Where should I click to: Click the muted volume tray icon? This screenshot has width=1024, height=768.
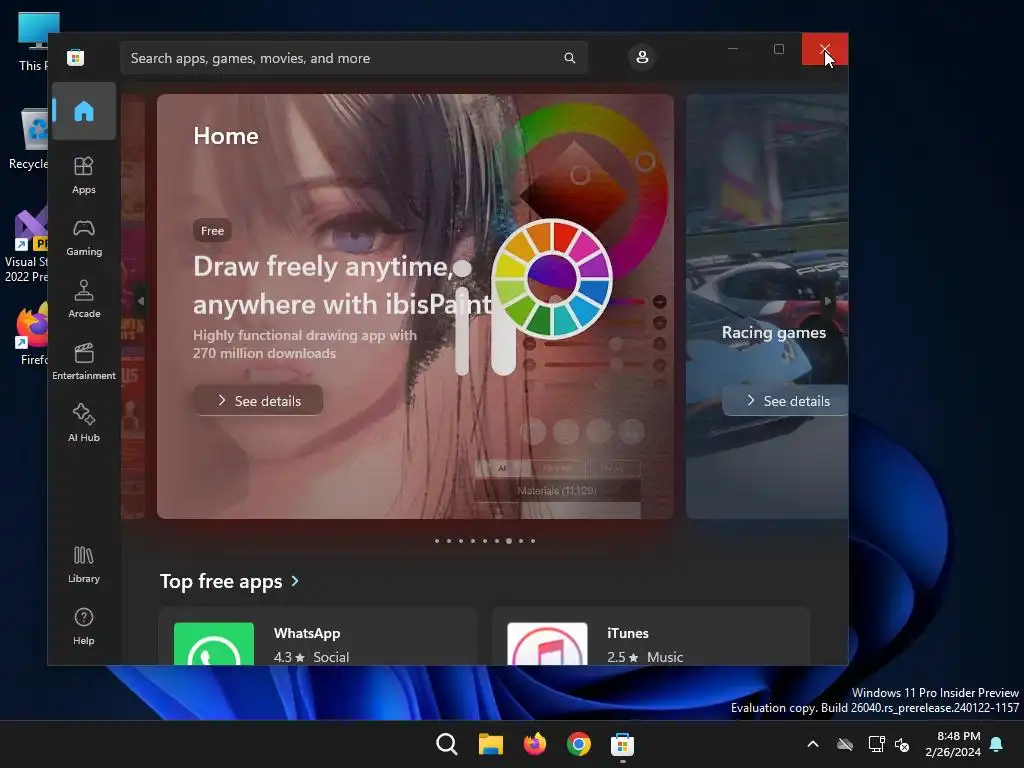click(902, 744)
